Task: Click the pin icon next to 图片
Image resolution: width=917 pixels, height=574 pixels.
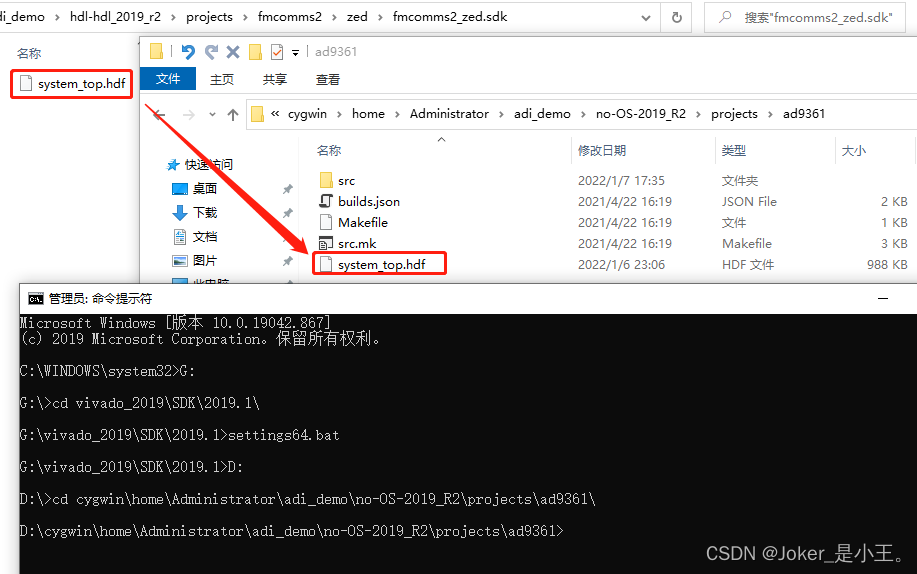Action: click(x=288, y=261)
